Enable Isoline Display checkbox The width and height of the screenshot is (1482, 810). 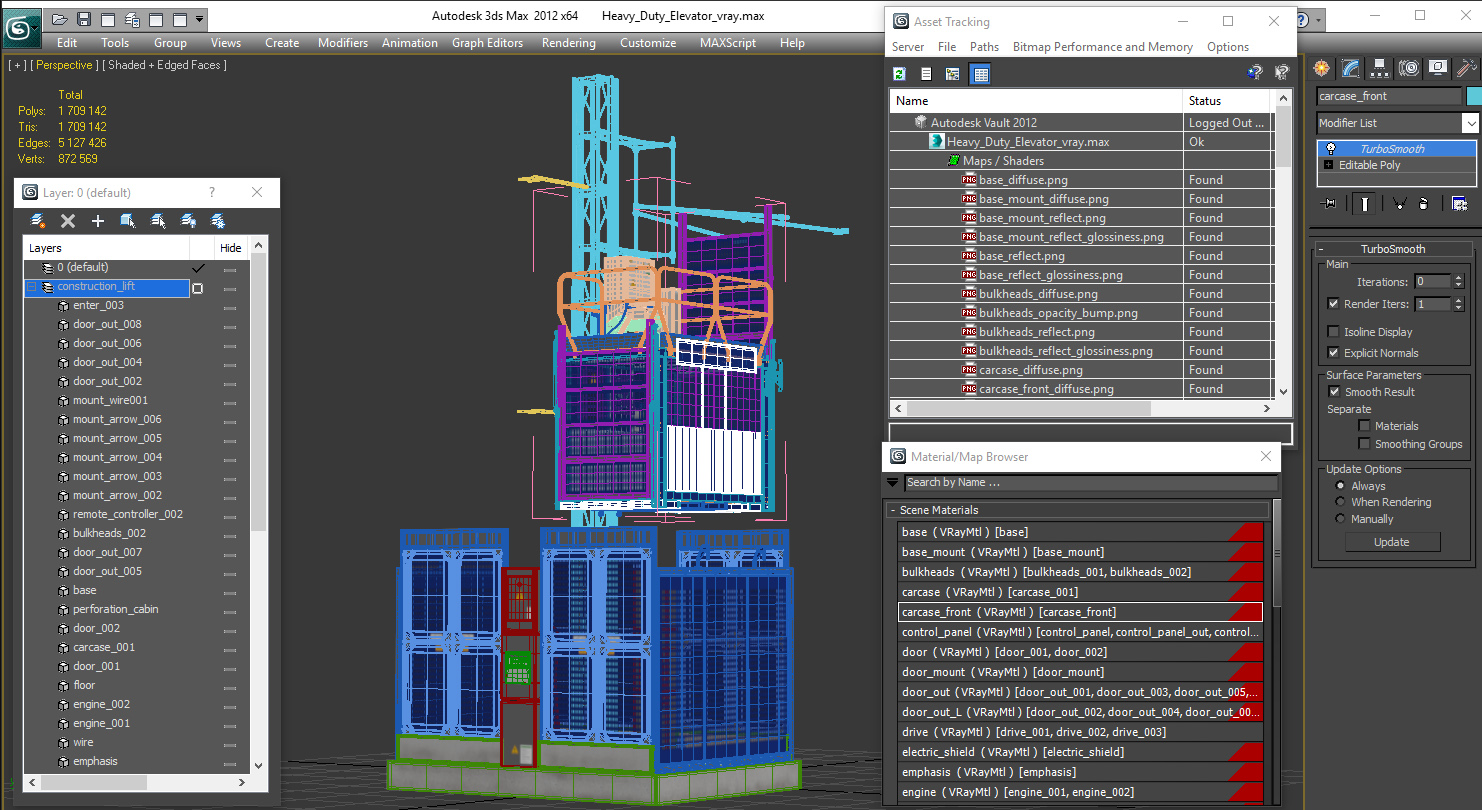[x=1333, y=332]
